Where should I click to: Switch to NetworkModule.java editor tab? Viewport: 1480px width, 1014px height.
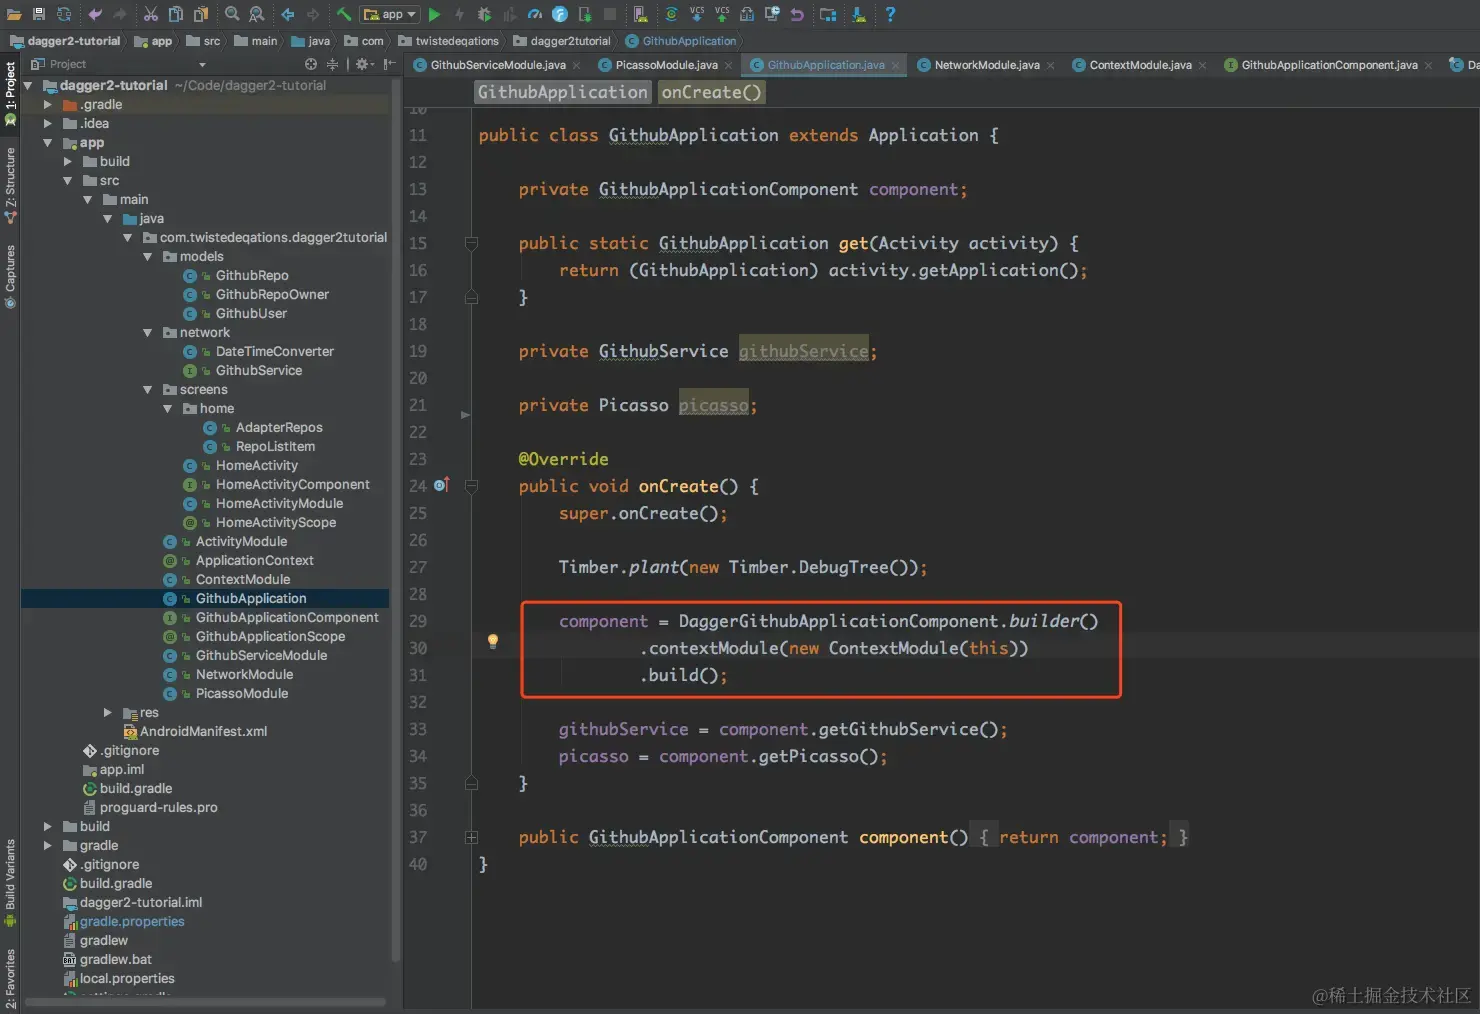coord(986,65)
